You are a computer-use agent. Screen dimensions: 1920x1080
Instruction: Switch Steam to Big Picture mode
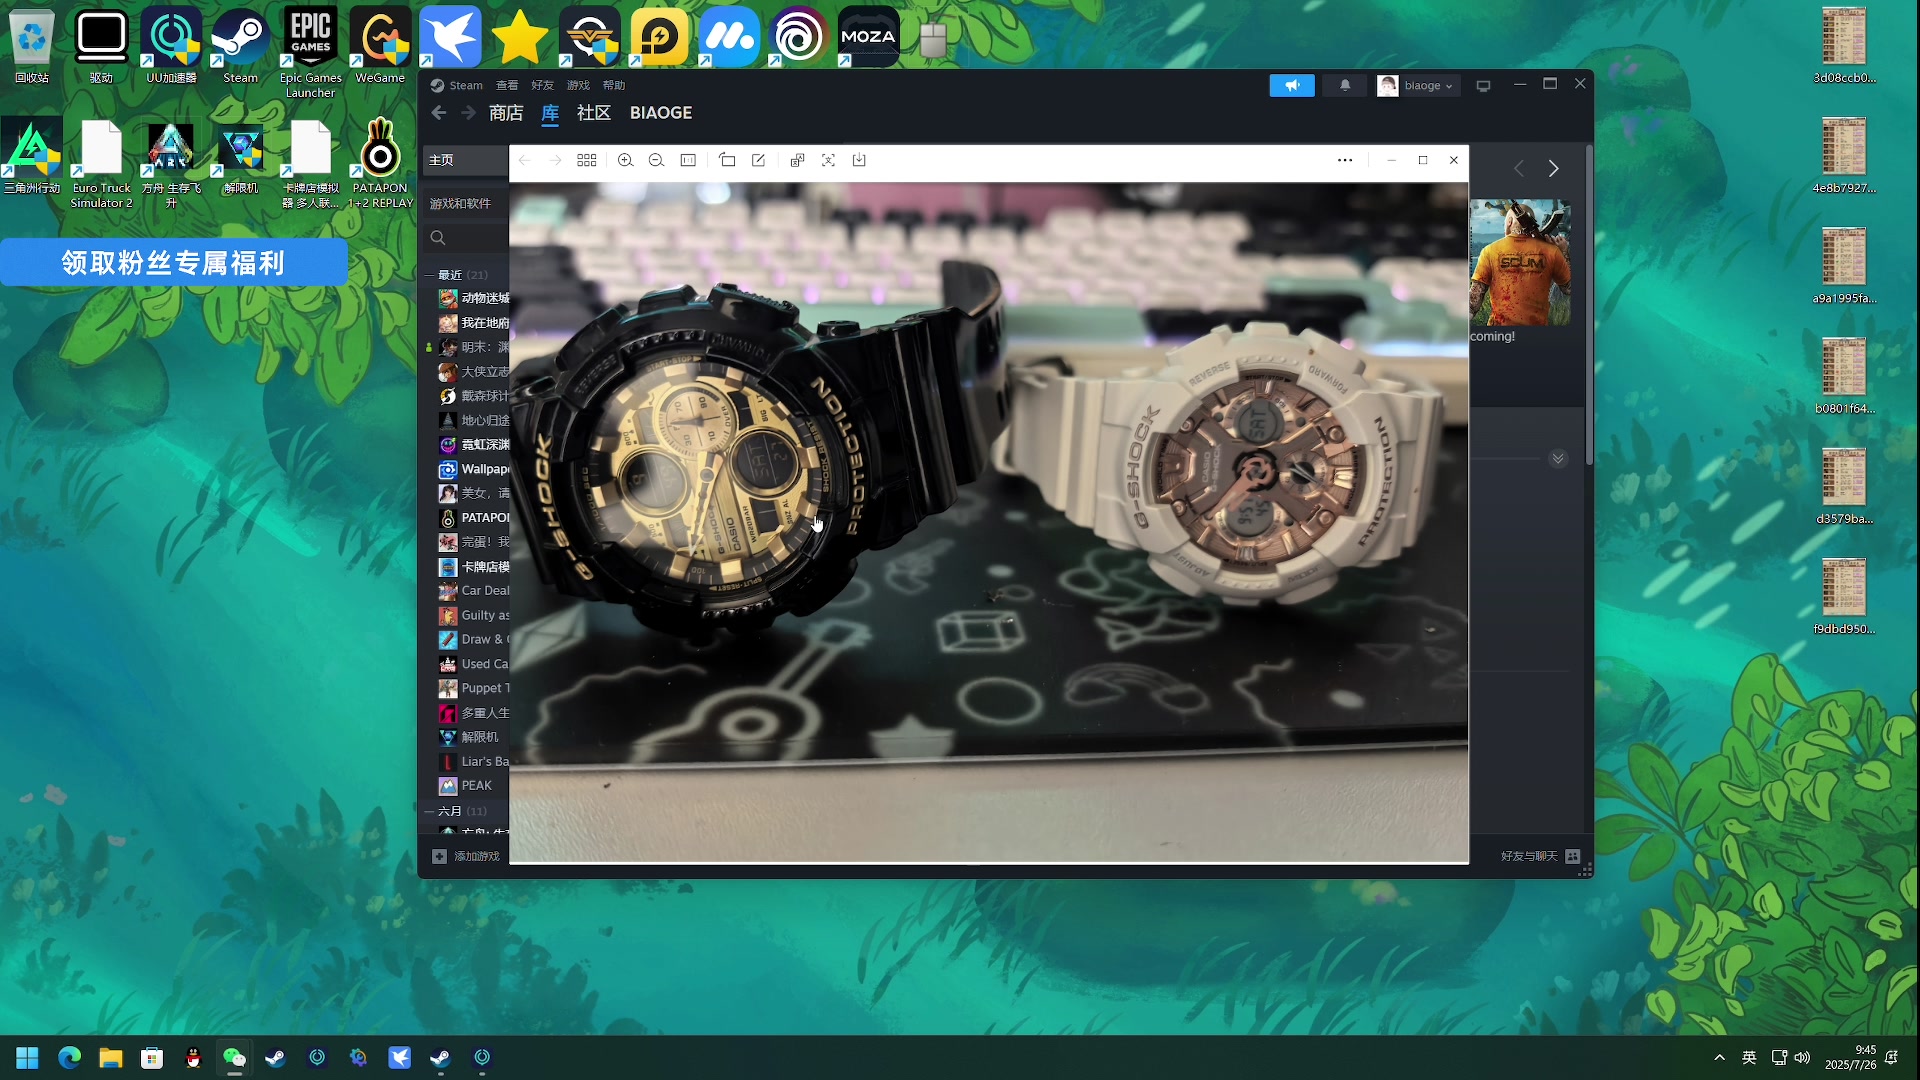[1484, 86]
